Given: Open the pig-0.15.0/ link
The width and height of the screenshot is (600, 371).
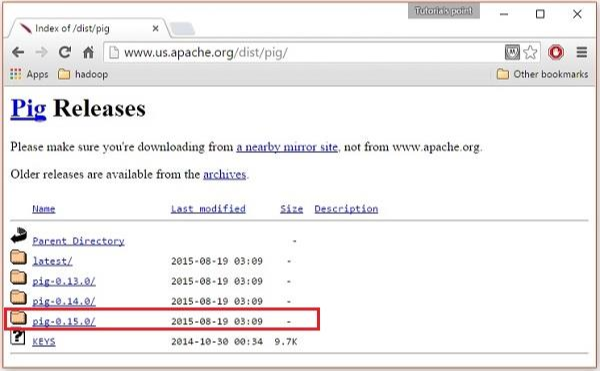Looking at the screenshot, I should [x=64, y=321].
